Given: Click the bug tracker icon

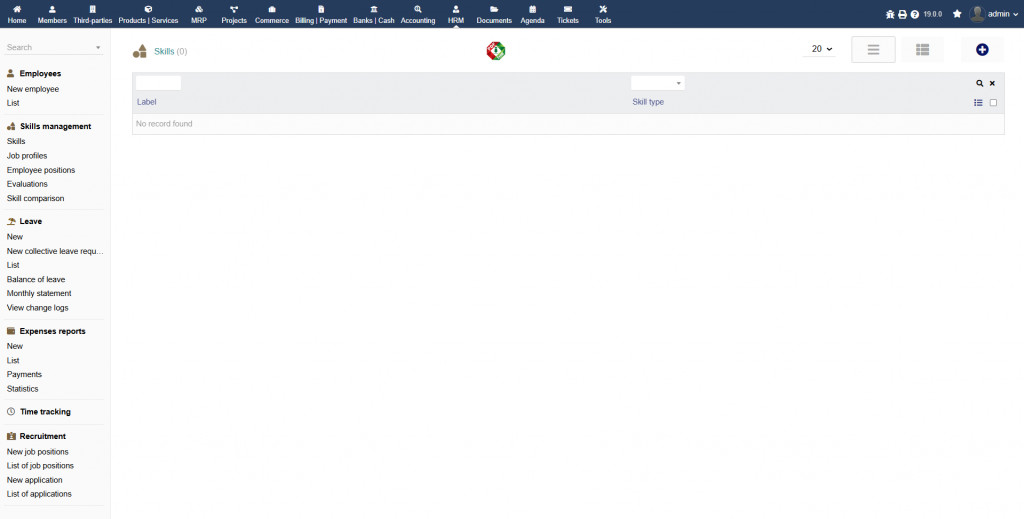Looking at the screenshot, I should [x=889, y=14].
